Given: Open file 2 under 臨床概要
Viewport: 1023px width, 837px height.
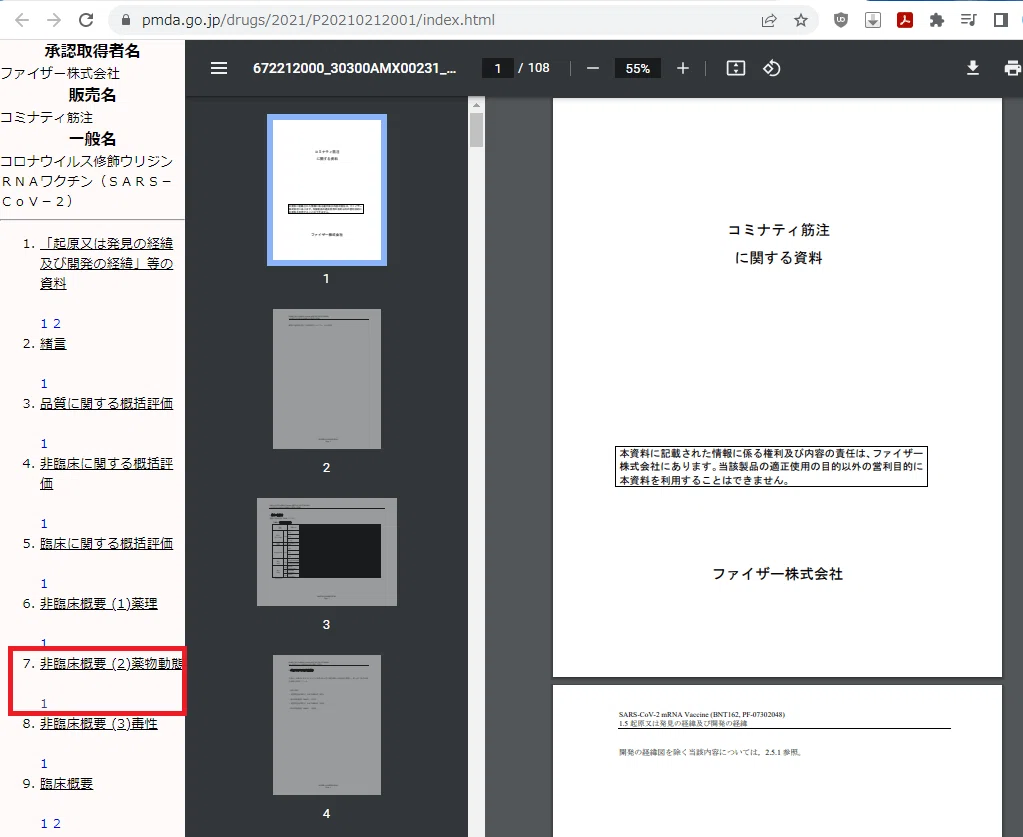Looking at the screenshot, I should pos(57,824).
